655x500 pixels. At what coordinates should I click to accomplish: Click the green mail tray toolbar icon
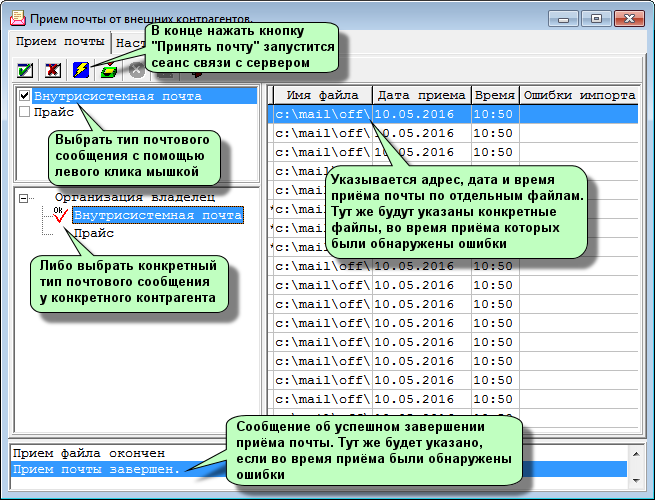108,71
